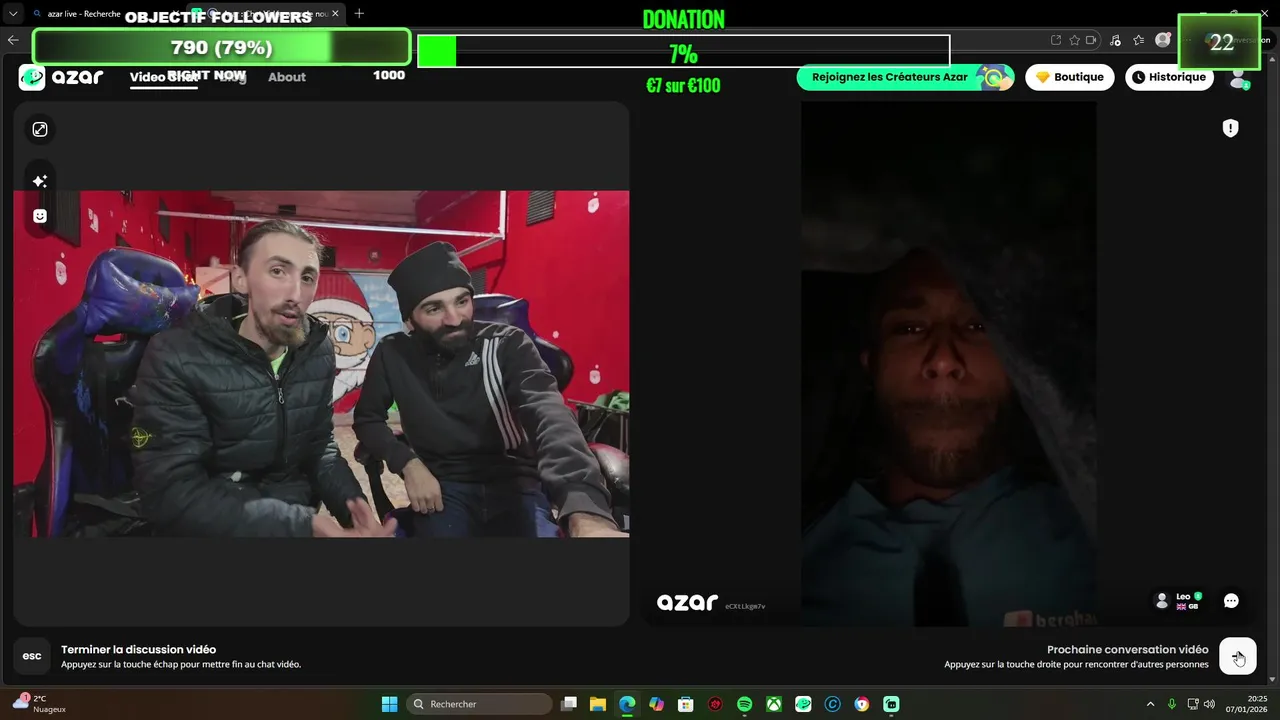Open the clock showing 20:25
The width and height of the screenshot is (1280, 720).
point(1247,704)
